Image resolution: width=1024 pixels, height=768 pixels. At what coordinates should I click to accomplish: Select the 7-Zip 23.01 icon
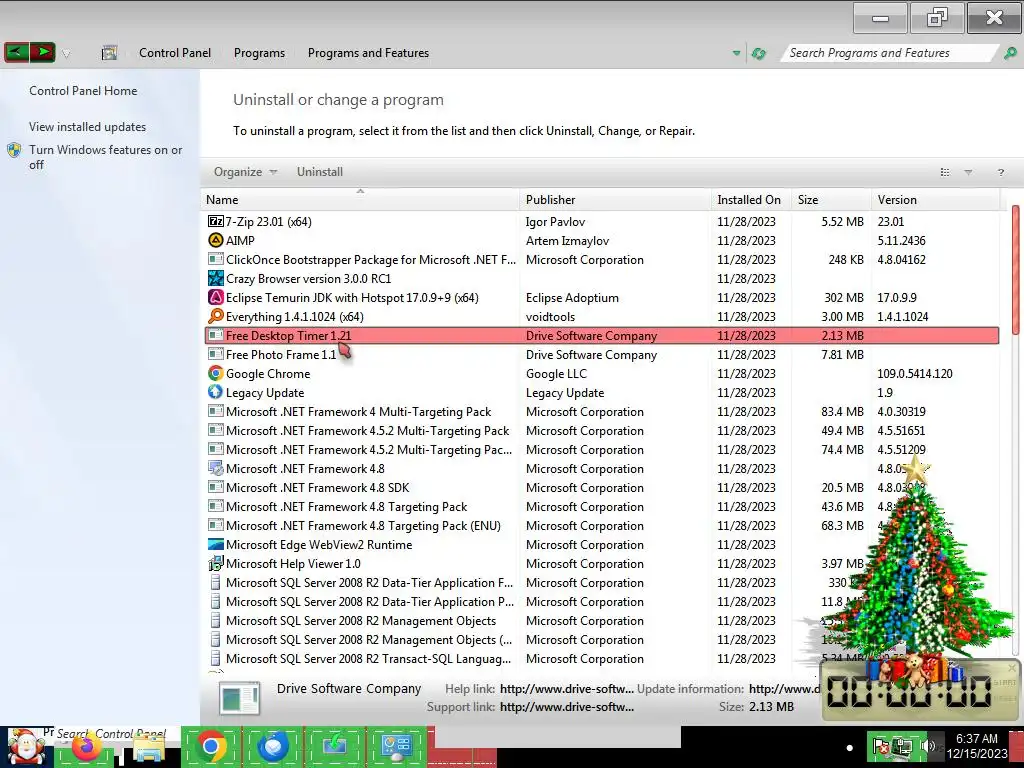click(216, 221)
